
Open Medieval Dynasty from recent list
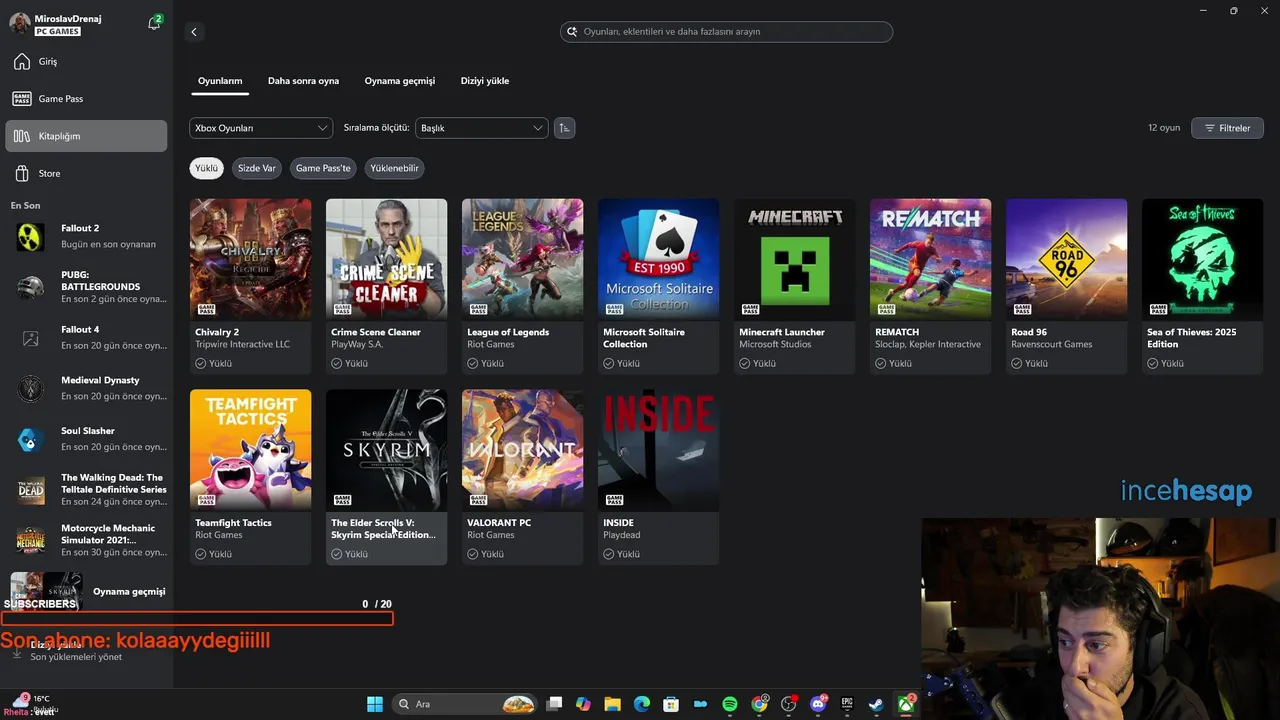(x=87, y=388)
